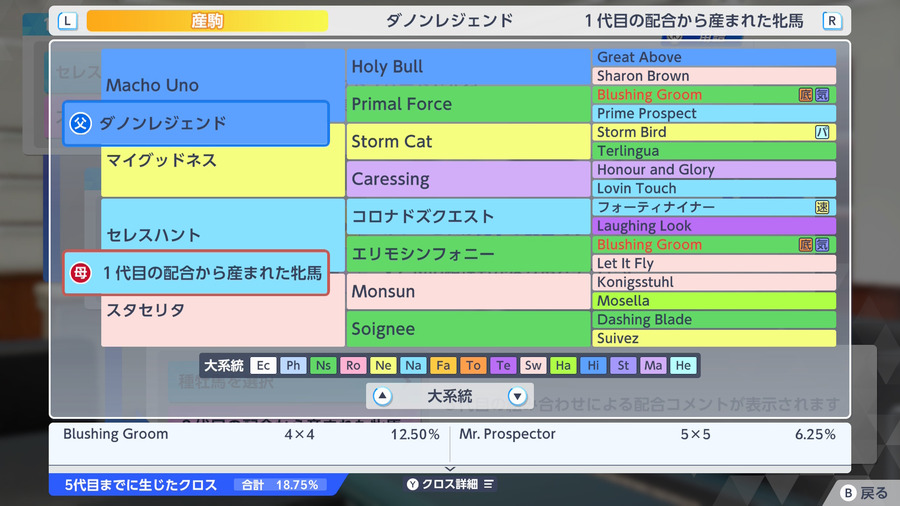Select the Caressing cell
The image size is (900, 506).
click(x=468, y=179)
